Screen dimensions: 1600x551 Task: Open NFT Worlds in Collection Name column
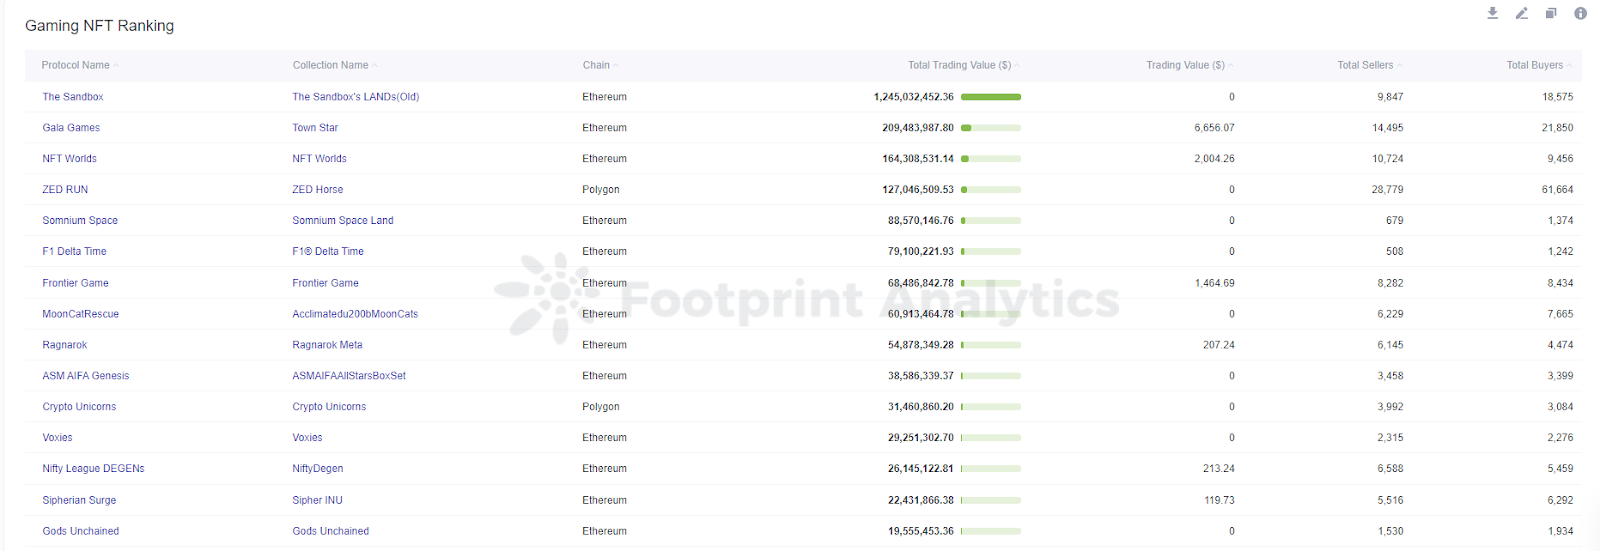tap(319, 159)
